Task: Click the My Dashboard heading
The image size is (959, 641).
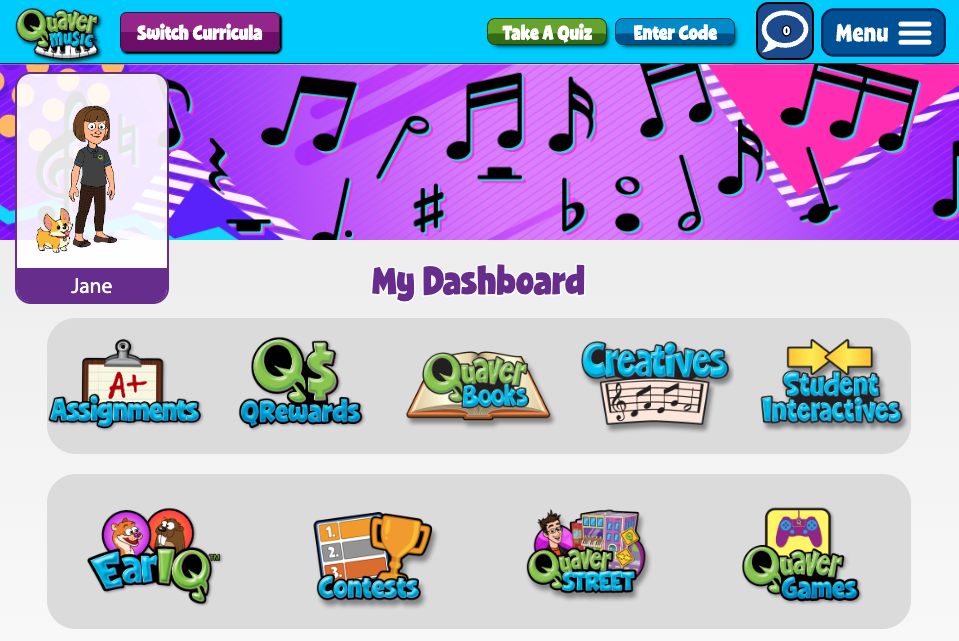Action: (x=478, y=281)
